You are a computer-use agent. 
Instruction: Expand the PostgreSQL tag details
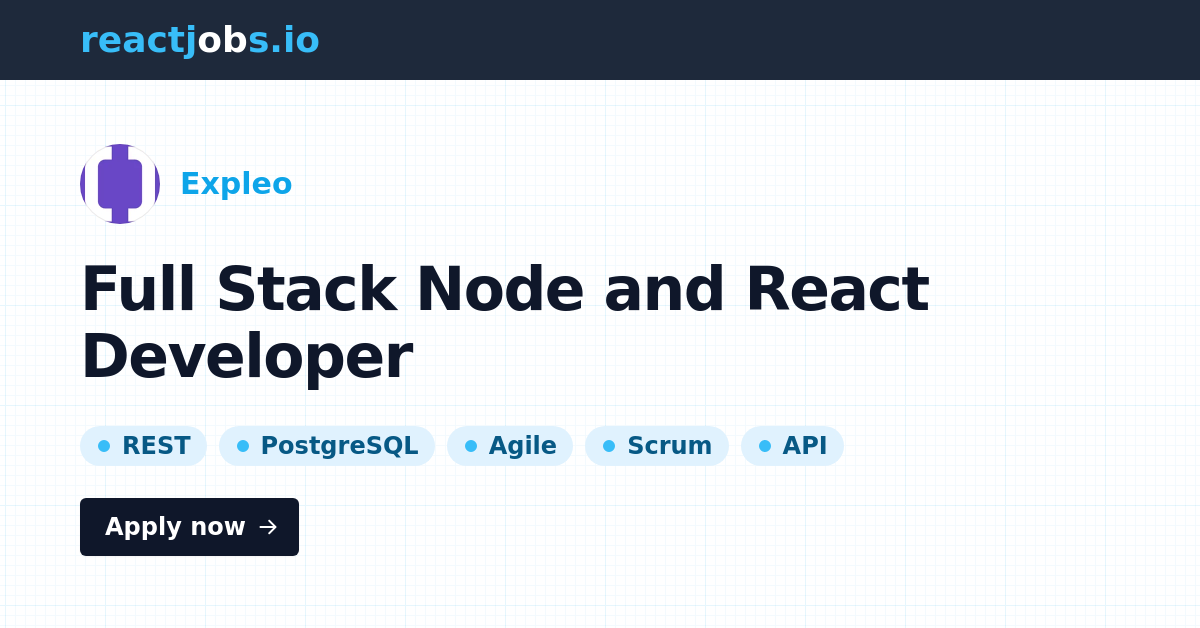point(327,446)
